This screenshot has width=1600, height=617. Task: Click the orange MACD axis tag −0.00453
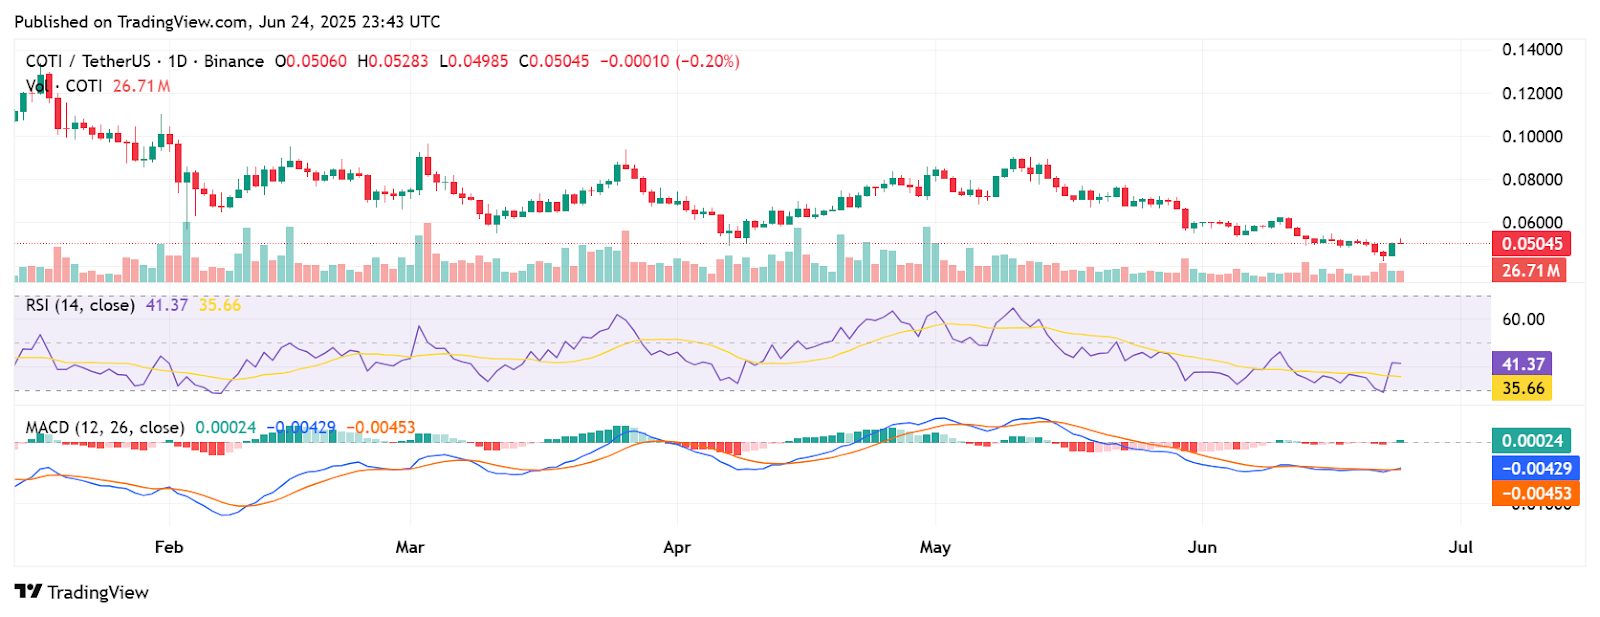[x=1536, y=493]
